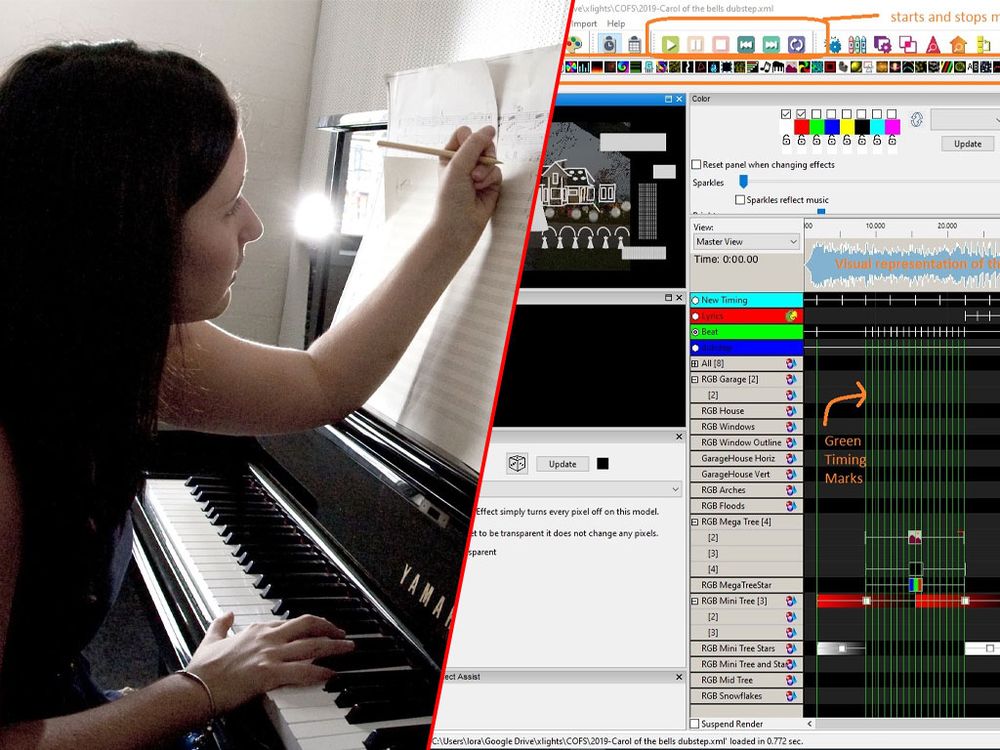This screenshot has height=750, width=1000.
Task: Expand the All [8] group
Action: pyautogui.click(x=695, y=364)
